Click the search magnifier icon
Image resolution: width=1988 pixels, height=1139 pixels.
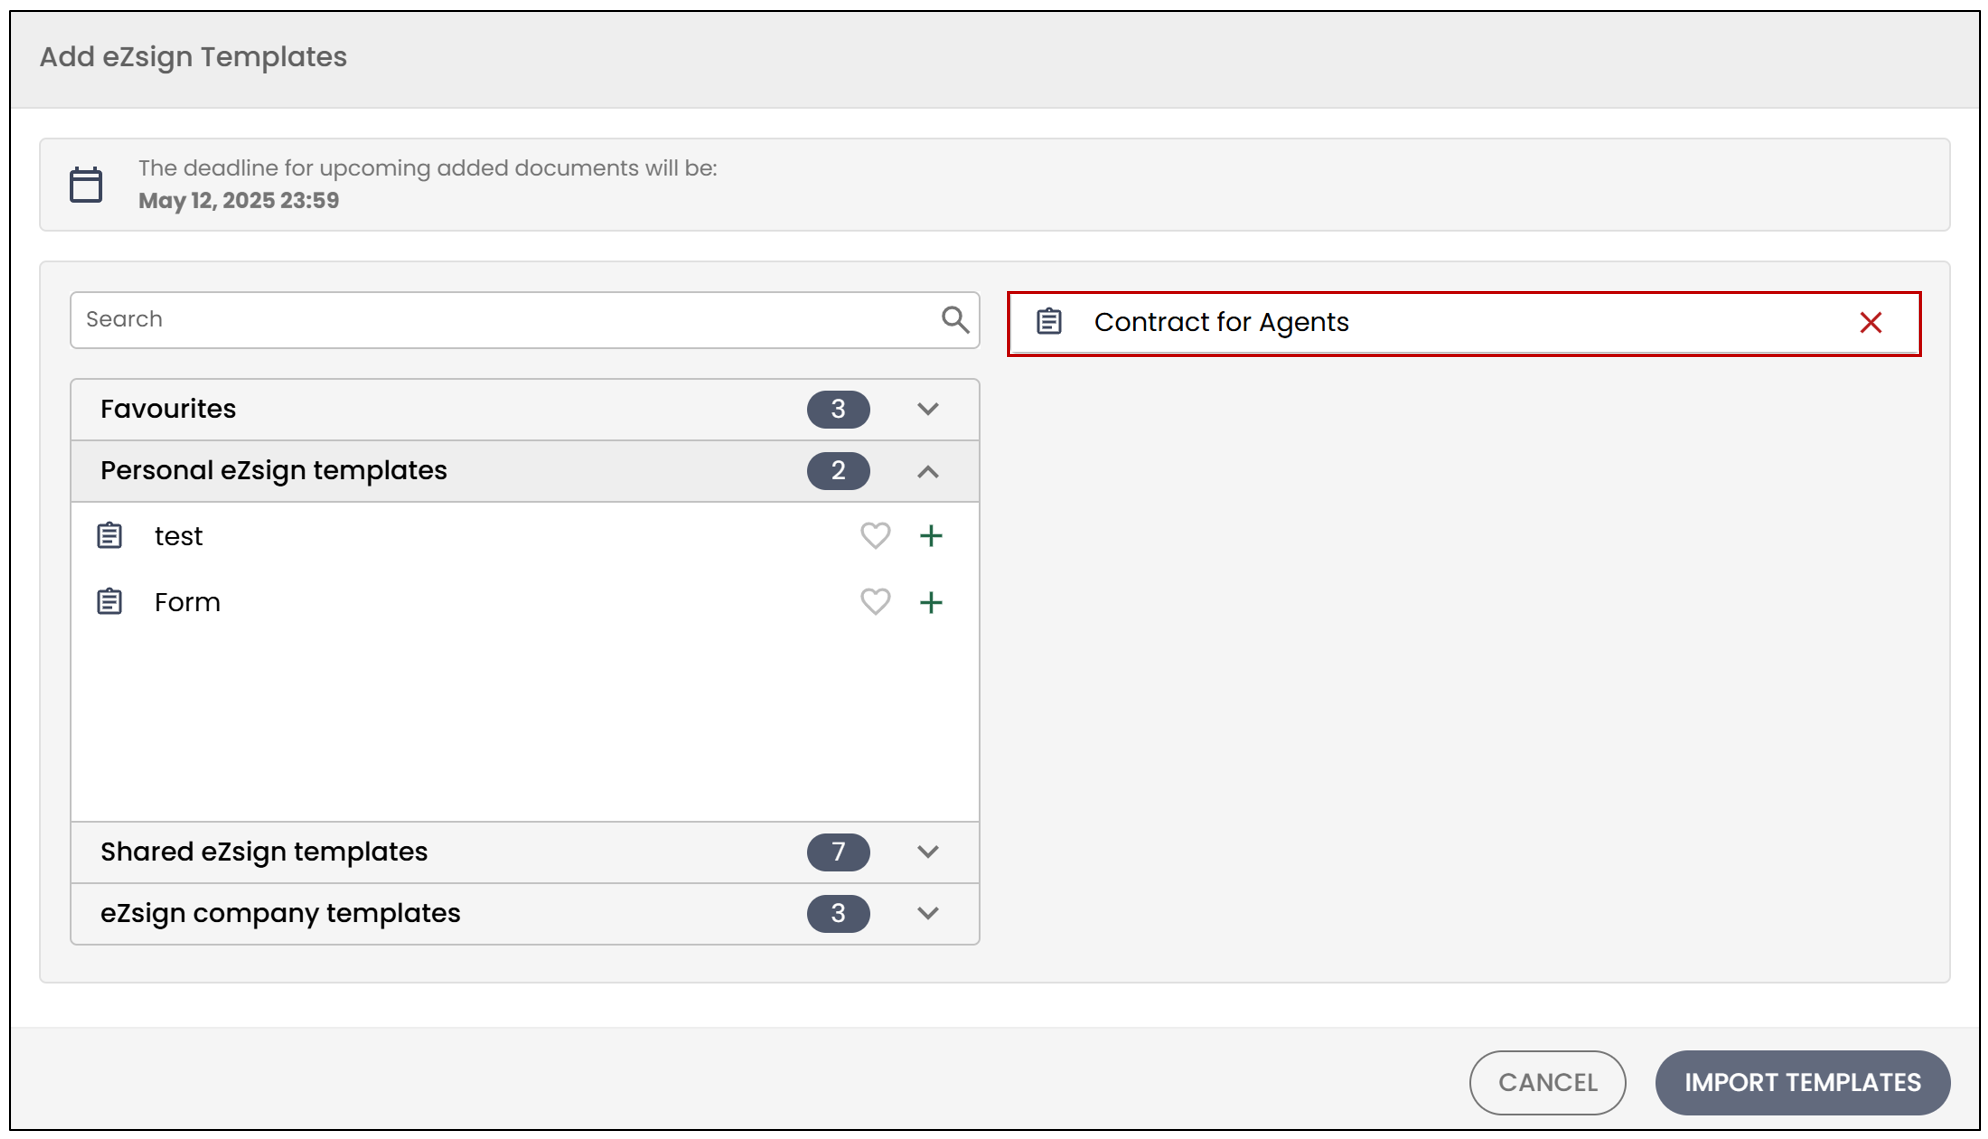pos(955,320)
